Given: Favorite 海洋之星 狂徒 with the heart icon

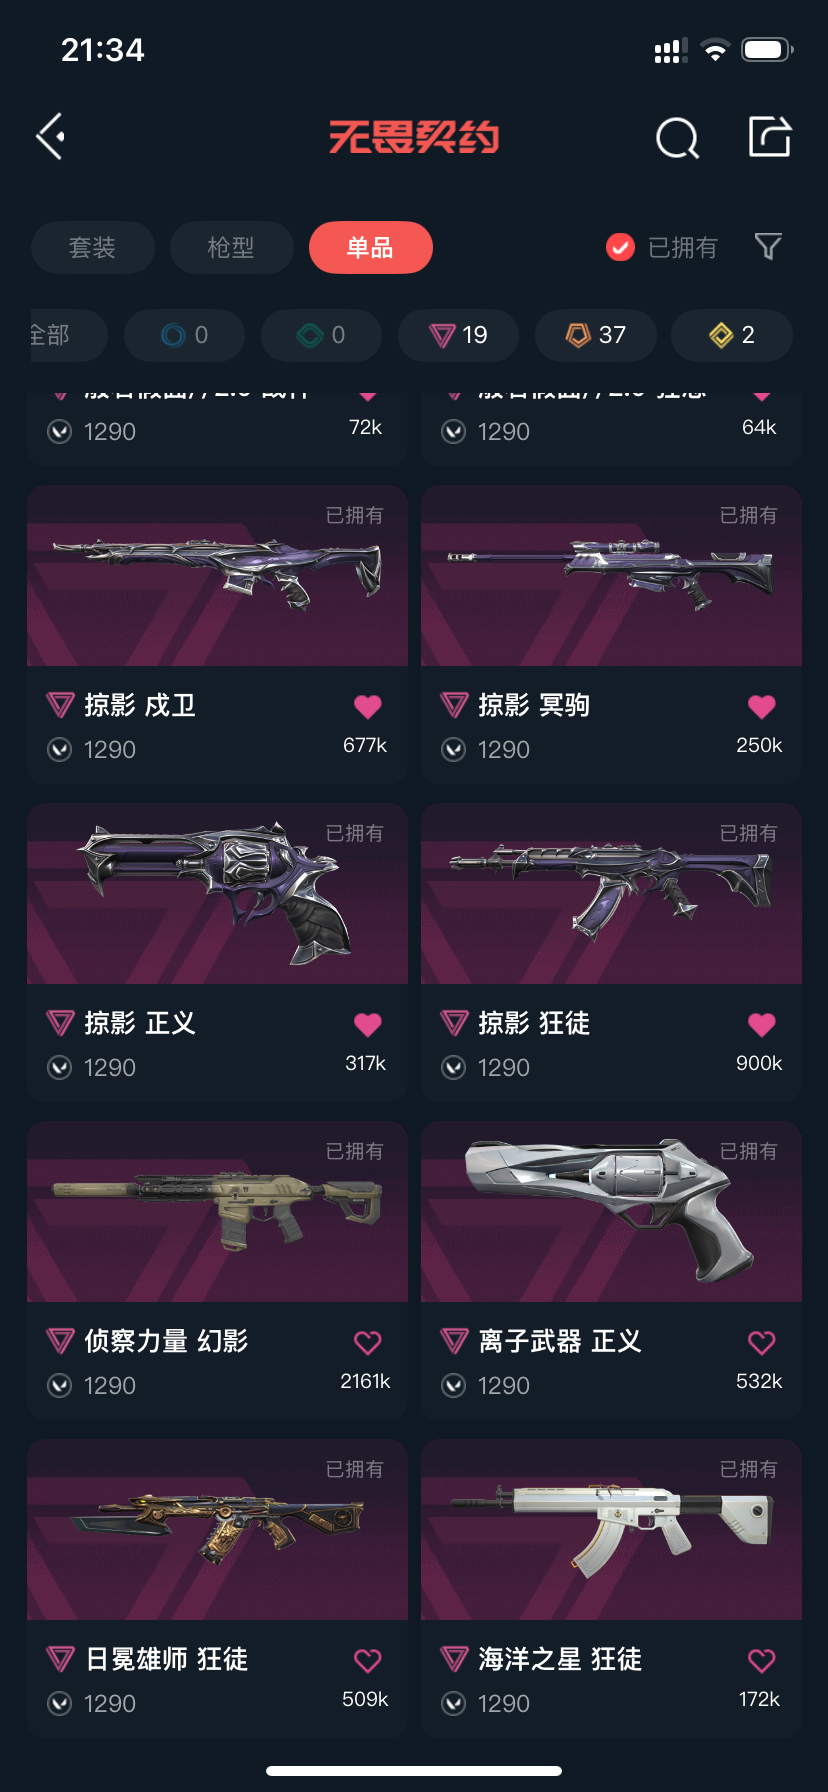Looking at the screenshot, I should (762, 1661).
